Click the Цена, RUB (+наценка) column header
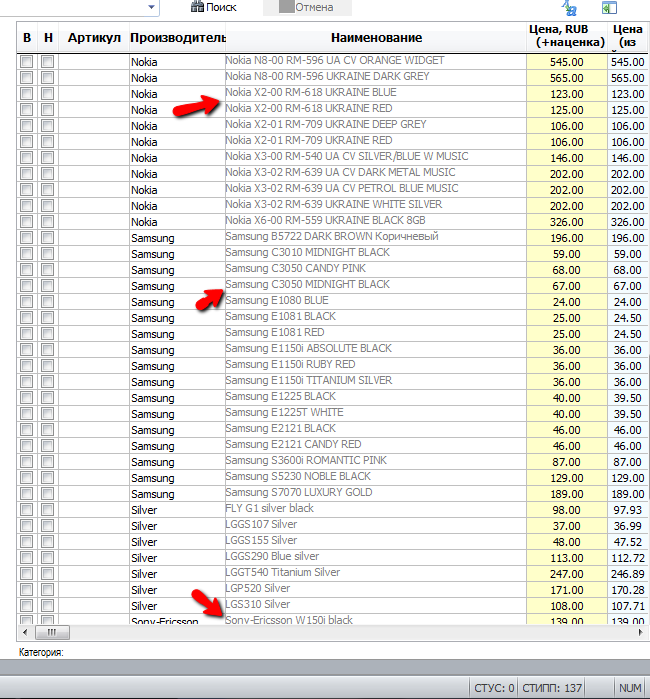Viewport: 650px width, 699px height. pyautogui.click(x=567, y=37)
